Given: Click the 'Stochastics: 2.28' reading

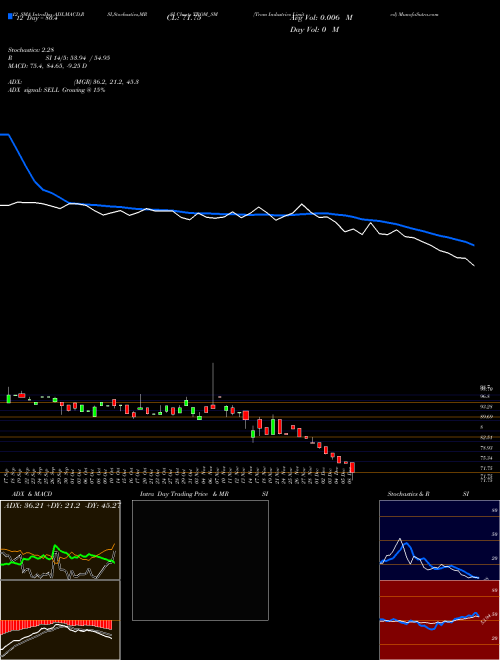Looking at the screenshot, I should coord(31,50).
